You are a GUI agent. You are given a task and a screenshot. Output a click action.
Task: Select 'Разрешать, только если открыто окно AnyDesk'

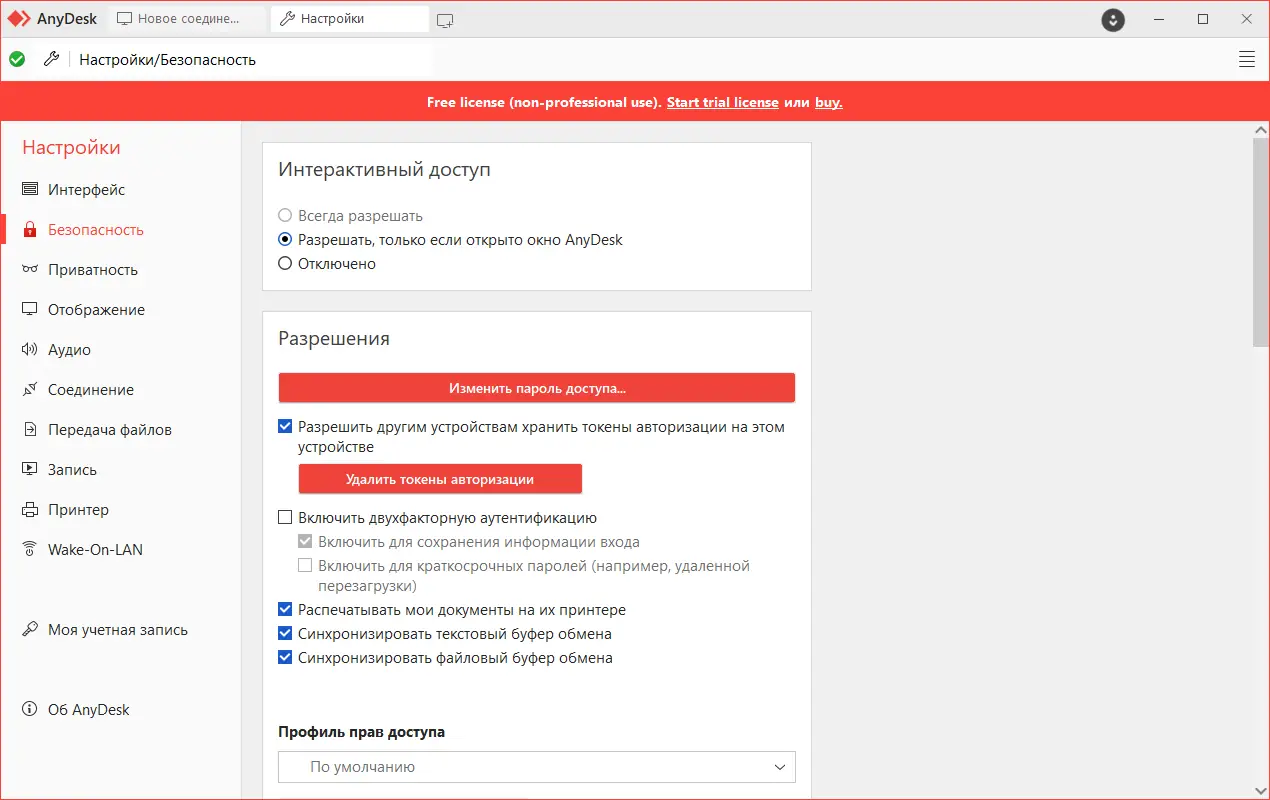(x=285, y=239)
